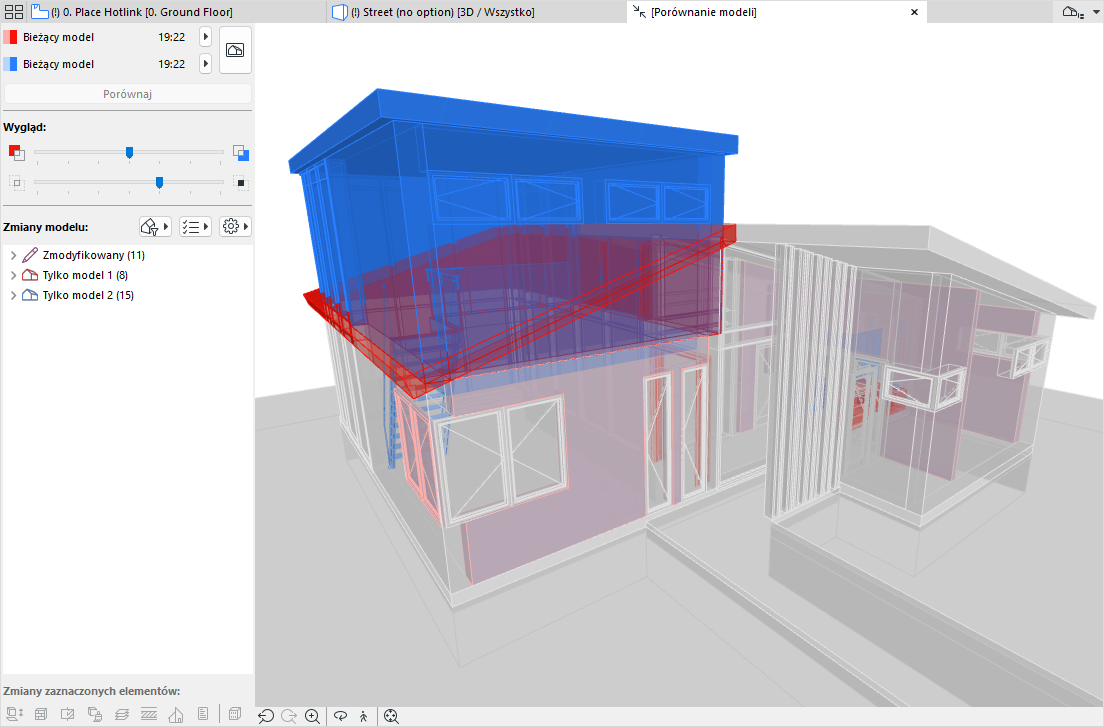Switch to the Street 3D / Wszystko tab
This screenshot has height=727, width=1104.
pyautogui.click(x=440, y=12)
